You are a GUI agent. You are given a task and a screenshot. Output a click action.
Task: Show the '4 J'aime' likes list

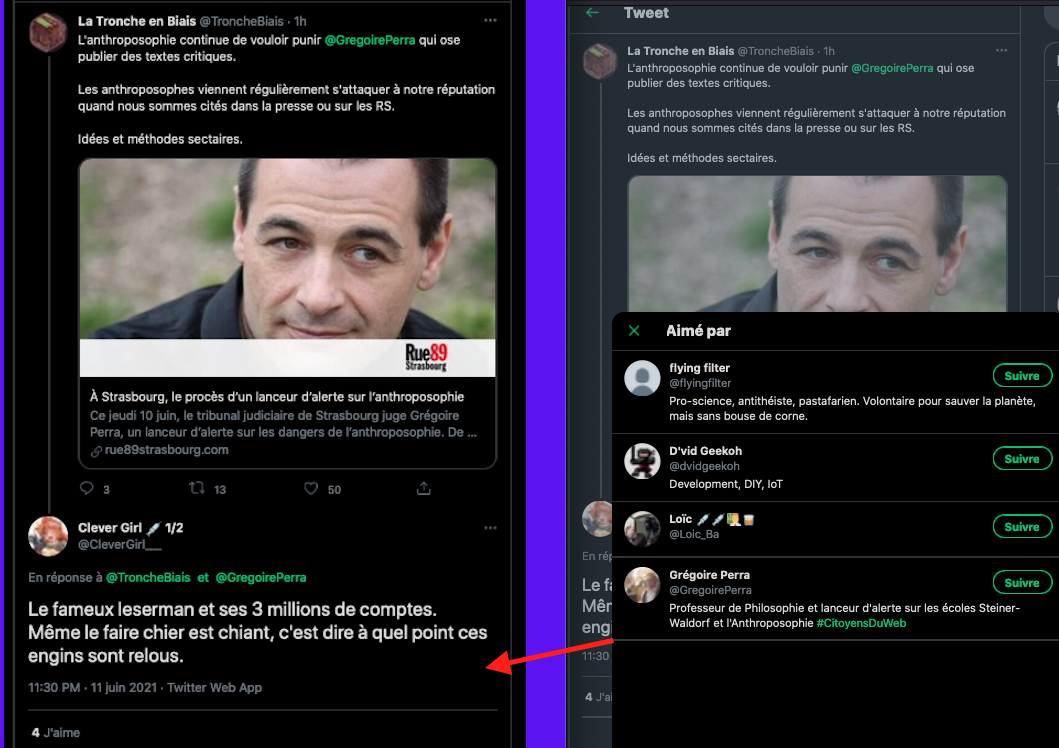(x=56, y=732)
